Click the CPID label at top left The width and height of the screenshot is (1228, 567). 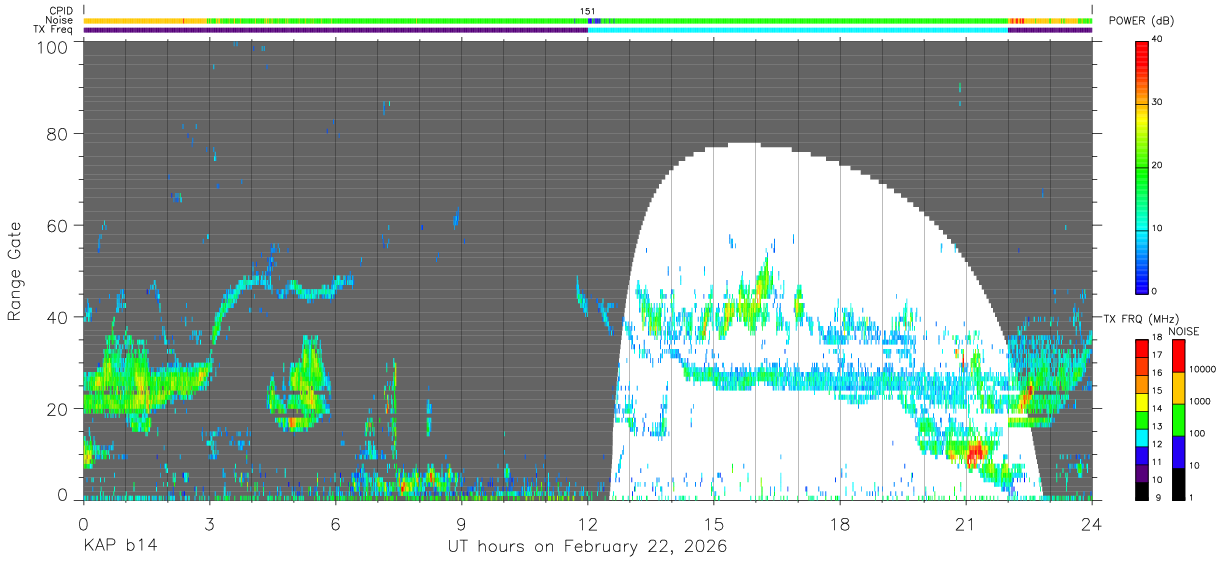click(62, 11)
